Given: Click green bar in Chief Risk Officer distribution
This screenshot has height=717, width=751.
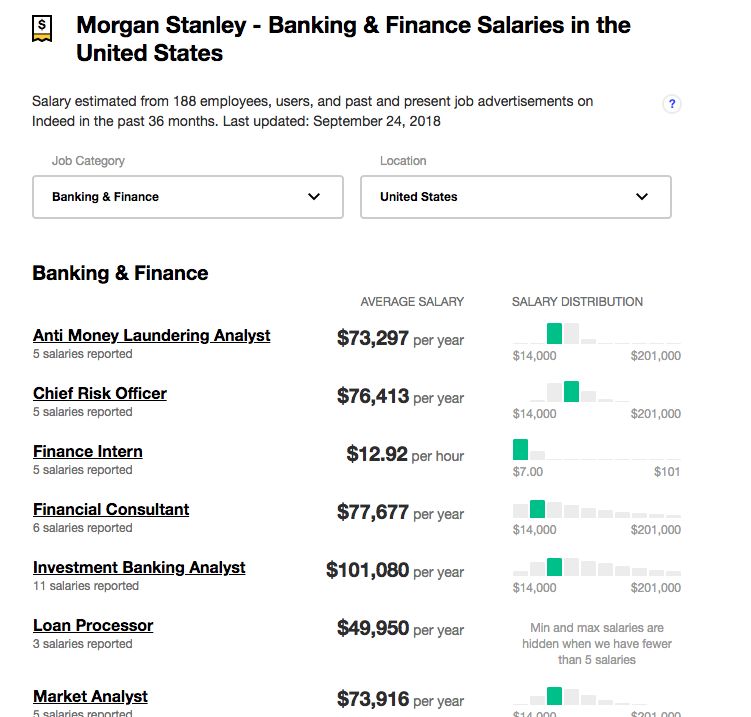Looking at the screenshot, I should tap(571, 391).
